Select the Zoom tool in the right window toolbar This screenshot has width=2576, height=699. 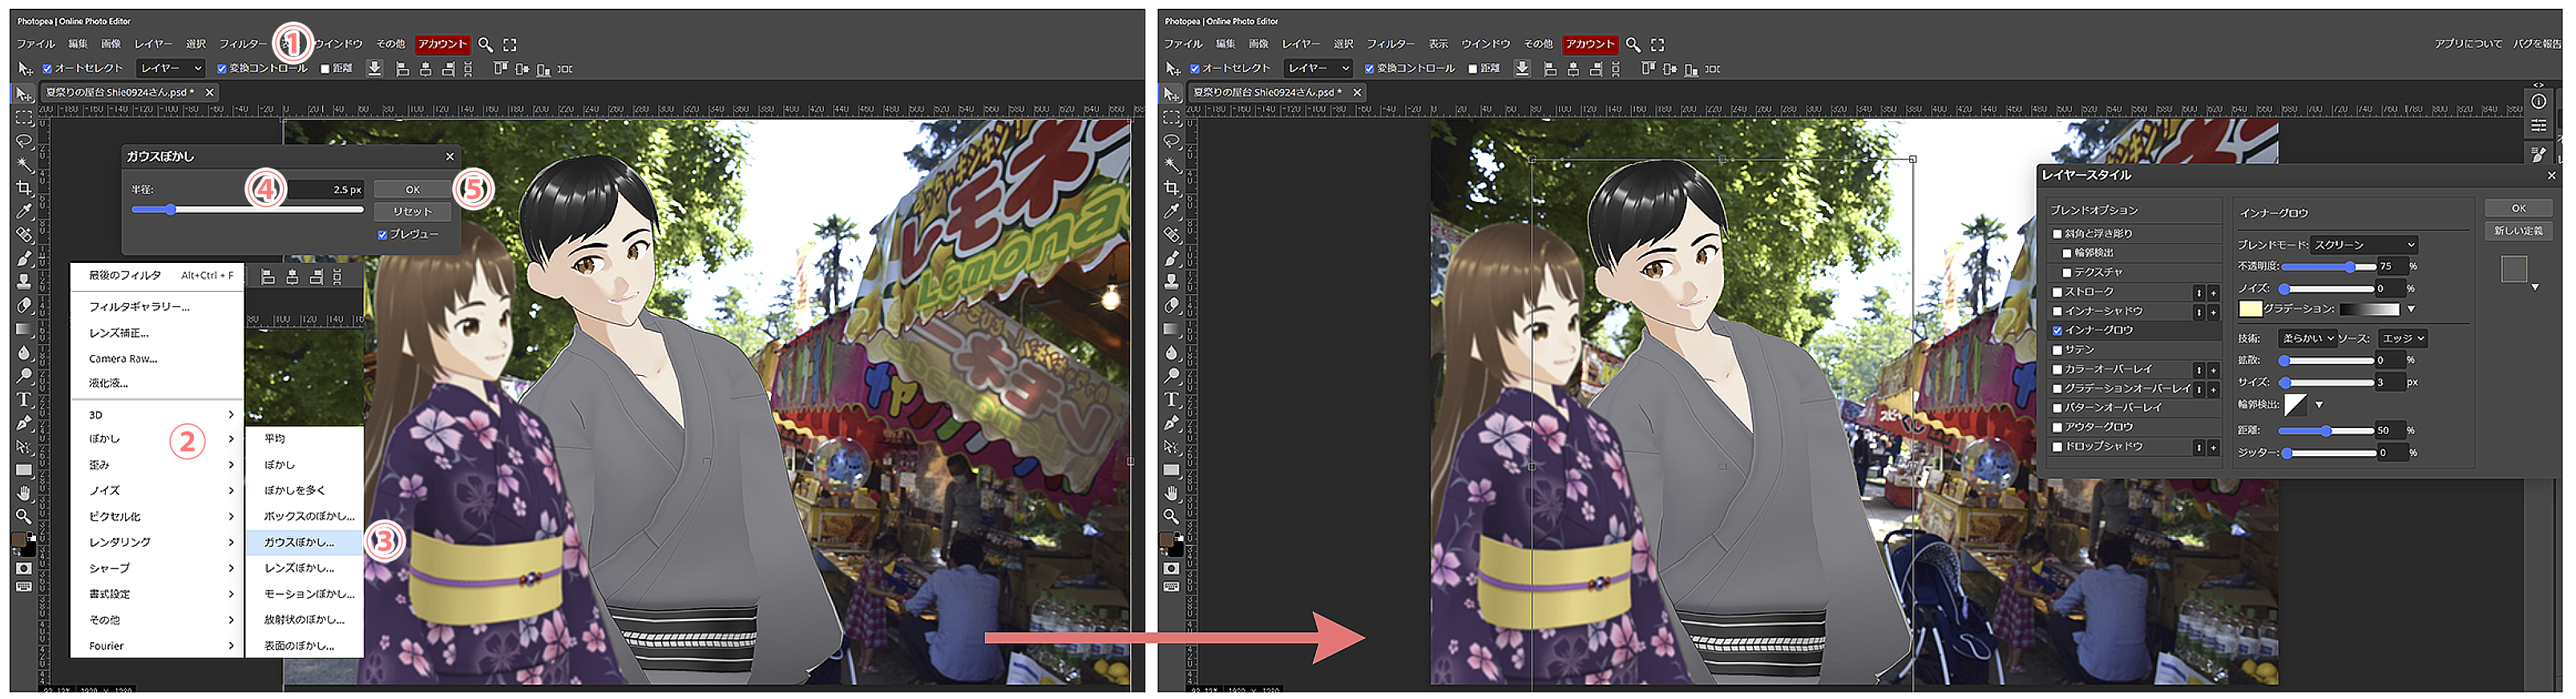[1171, 517]
